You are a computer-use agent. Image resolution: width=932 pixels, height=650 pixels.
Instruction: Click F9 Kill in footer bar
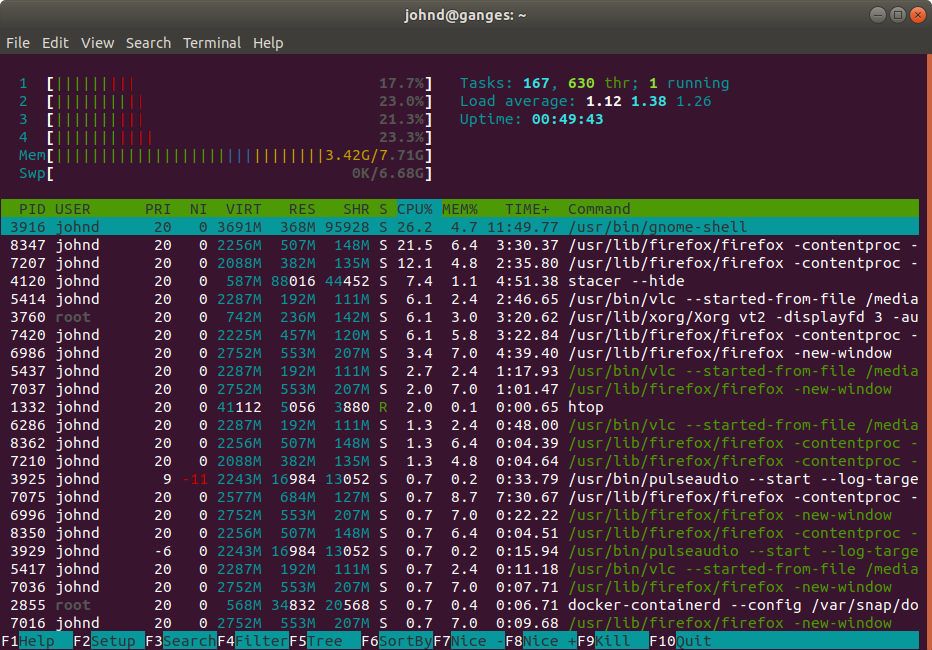(x=613, y=641)
